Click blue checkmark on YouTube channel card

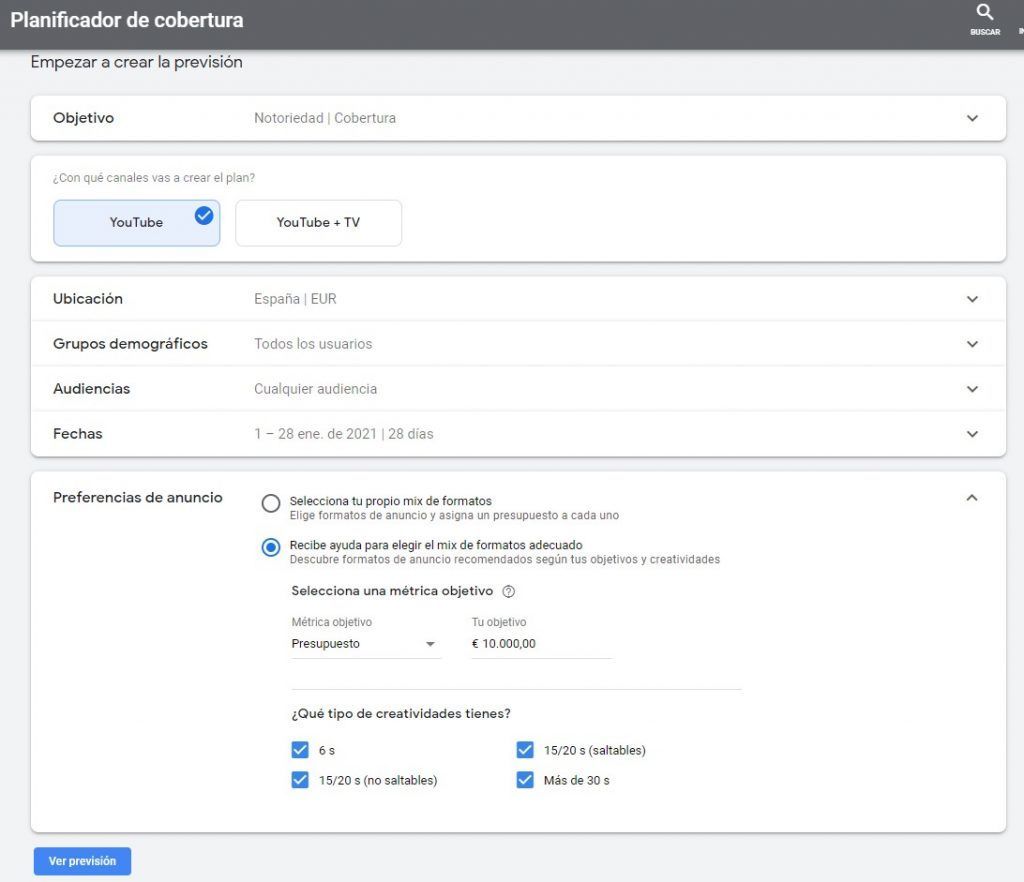(204, 215)
